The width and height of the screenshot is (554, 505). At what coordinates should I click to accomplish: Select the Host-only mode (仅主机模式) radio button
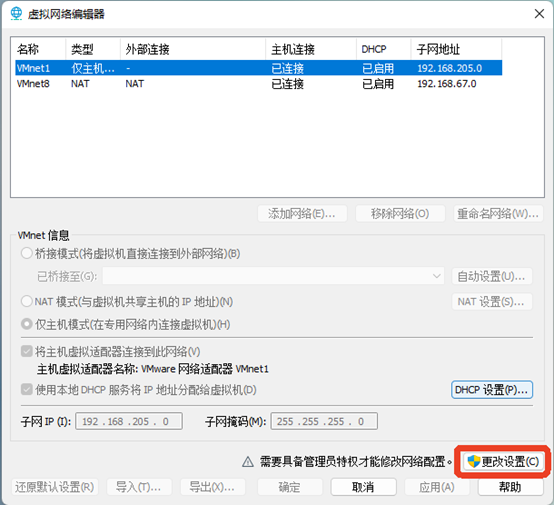(27, 324)
